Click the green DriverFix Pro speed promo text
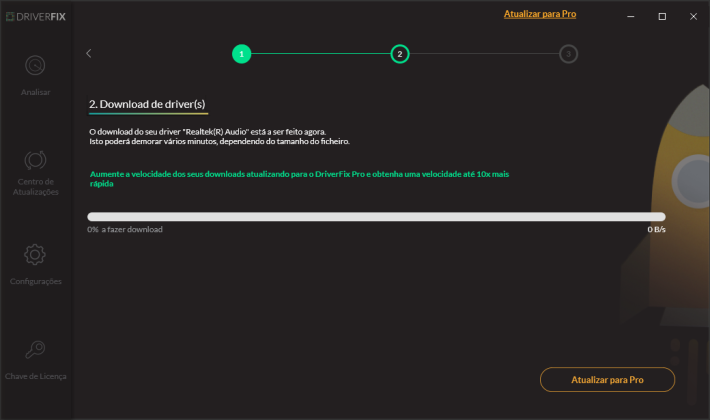The image size is (710, 420). coord(299,179)
